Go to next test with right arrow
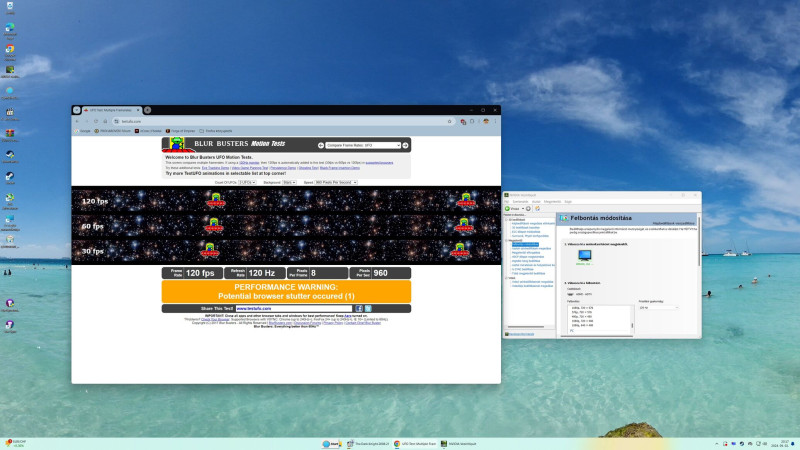800x450 pixels. pos(406,145)
